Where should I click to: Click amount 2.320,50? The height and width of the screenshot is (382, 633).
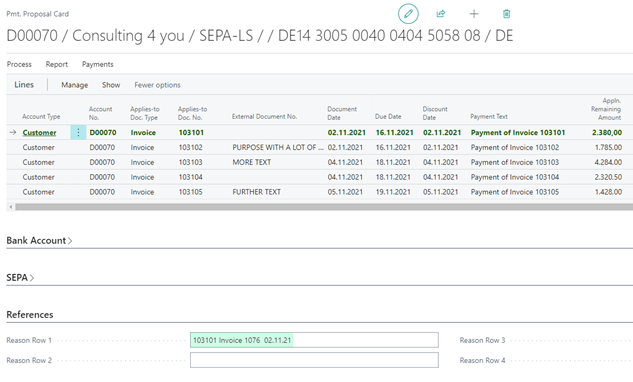pyautogui.click(x=608, y=177)
